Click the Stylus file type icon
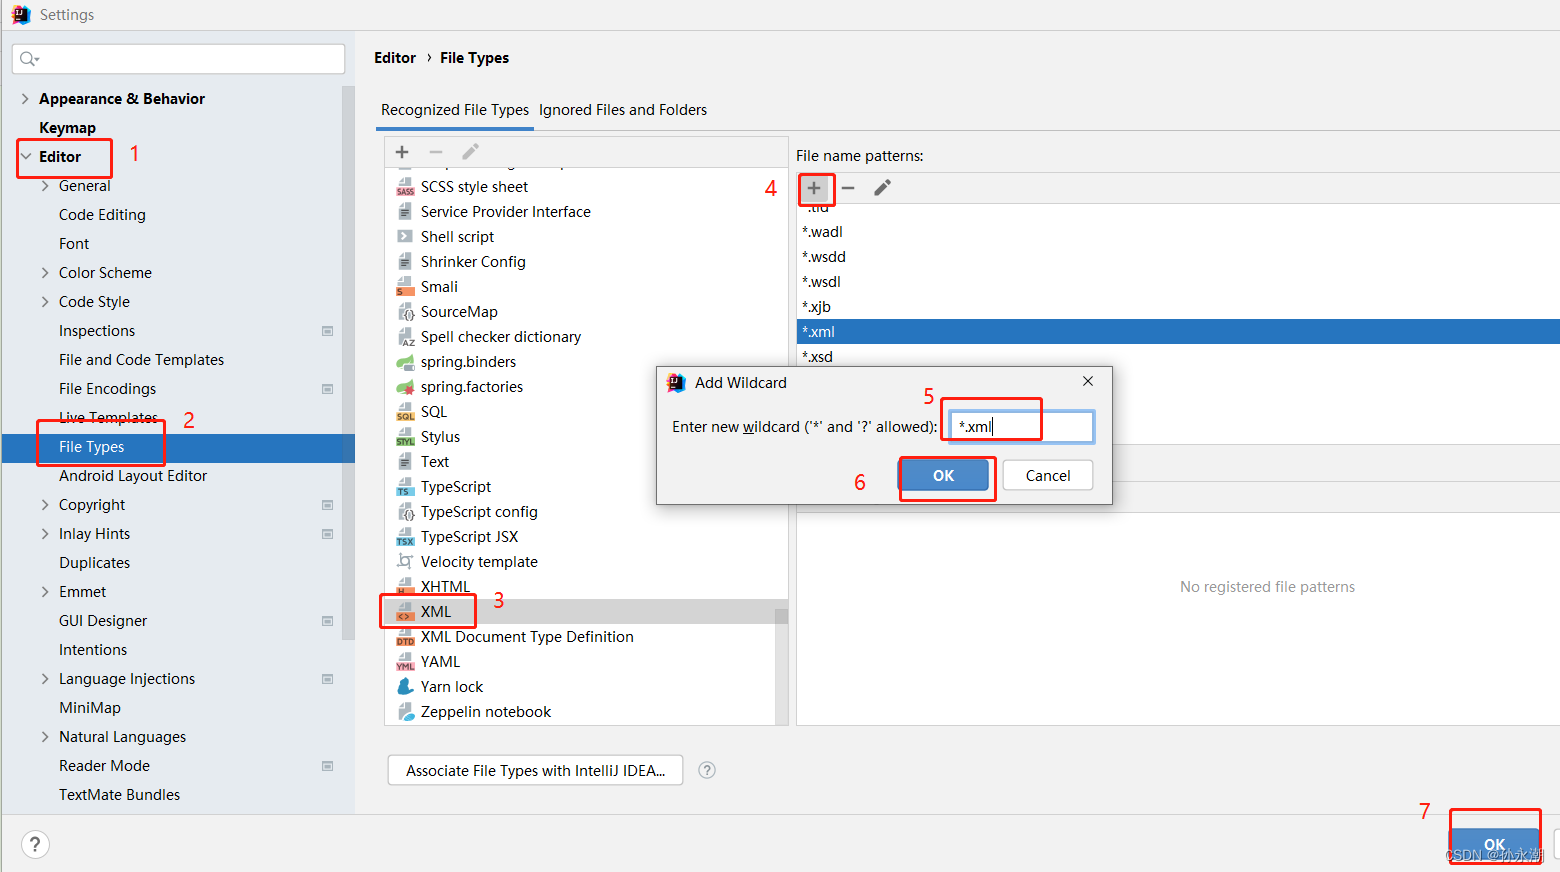The image size is (1560, 872). [405, 437]
